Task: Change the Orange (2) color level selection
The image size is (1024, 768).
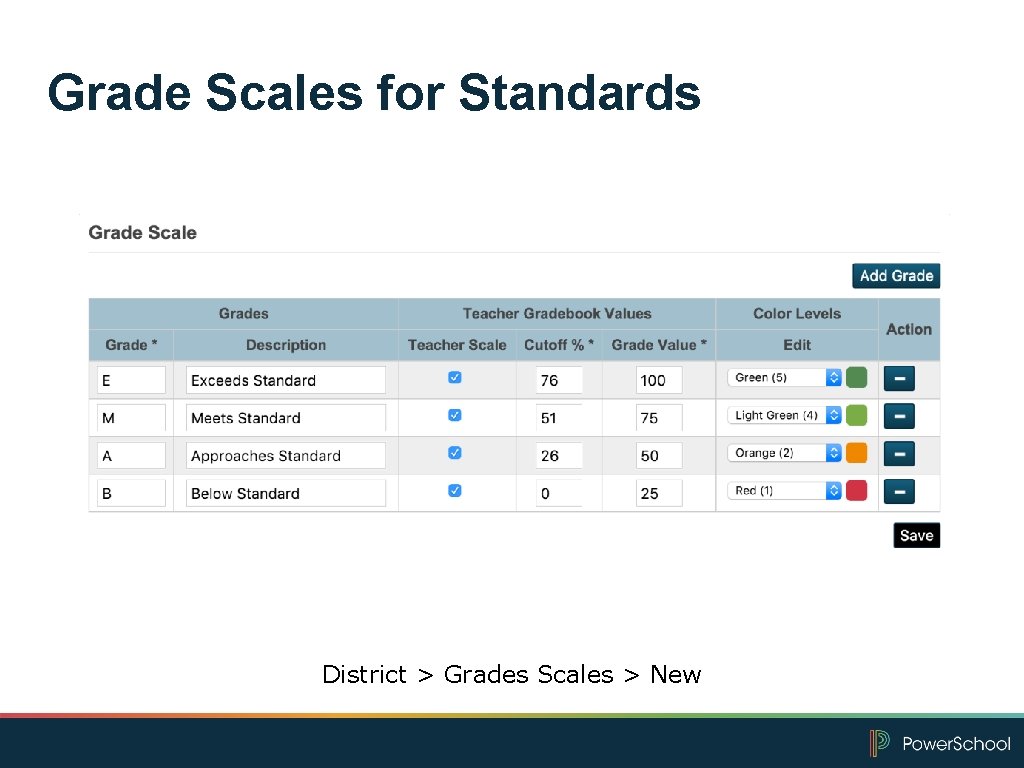Action: [x=835, y=452]
